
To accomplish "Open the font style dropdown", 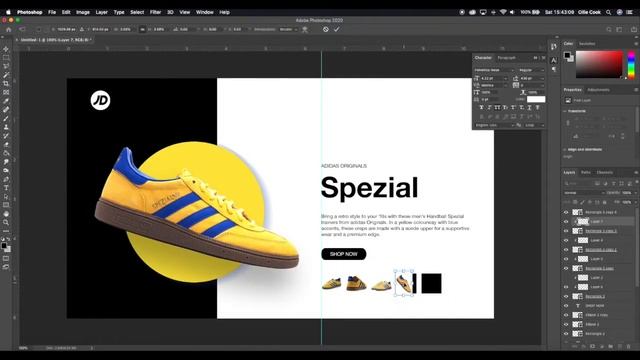I will coord(531,70).
